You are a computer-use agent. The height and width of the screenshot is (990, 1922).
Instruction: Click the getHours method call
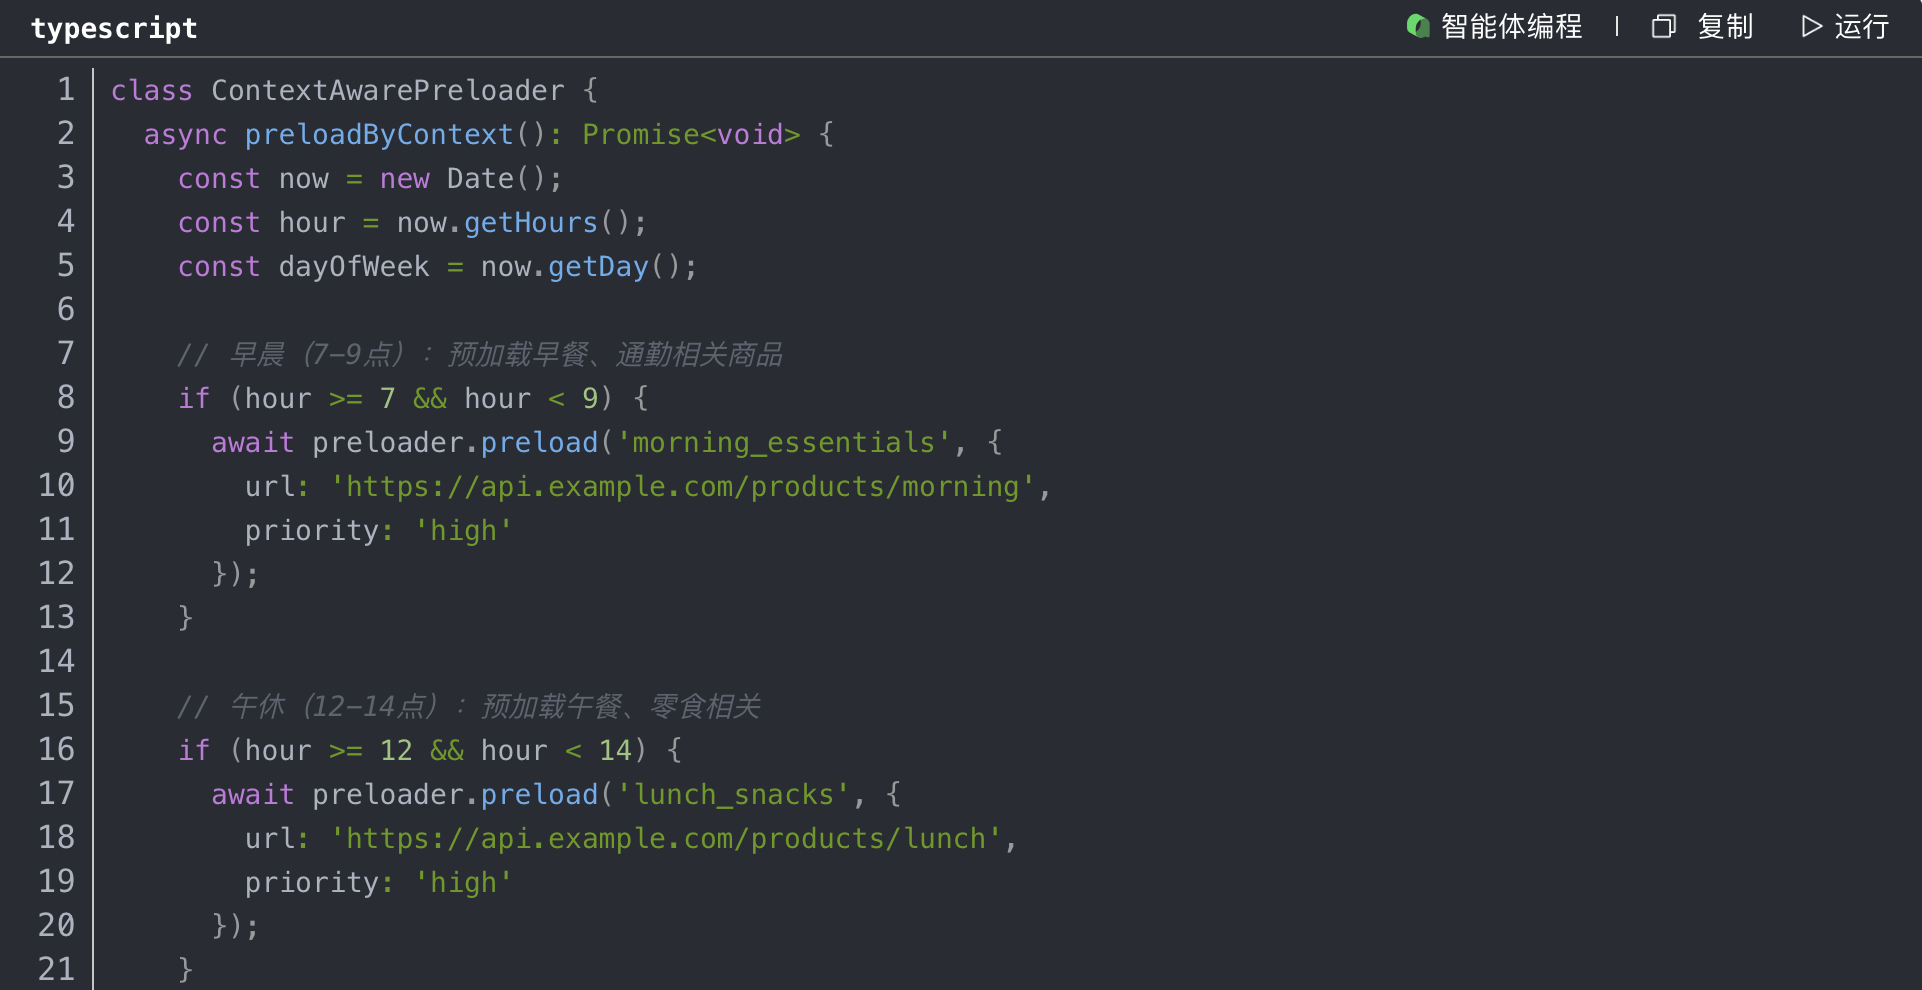(531, 223)
